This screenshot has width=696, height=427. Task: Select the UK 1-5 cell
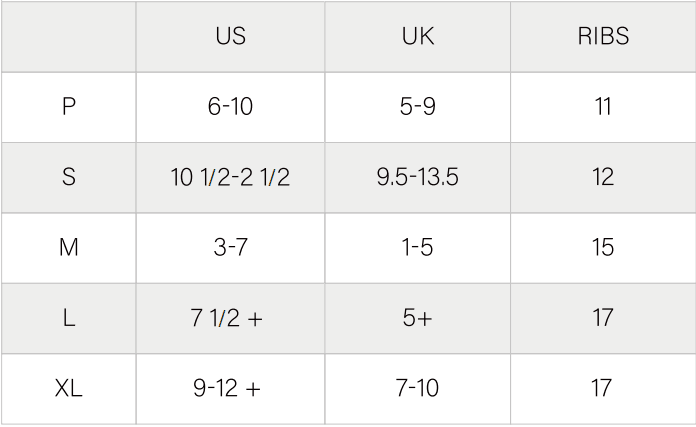[417, 247]
